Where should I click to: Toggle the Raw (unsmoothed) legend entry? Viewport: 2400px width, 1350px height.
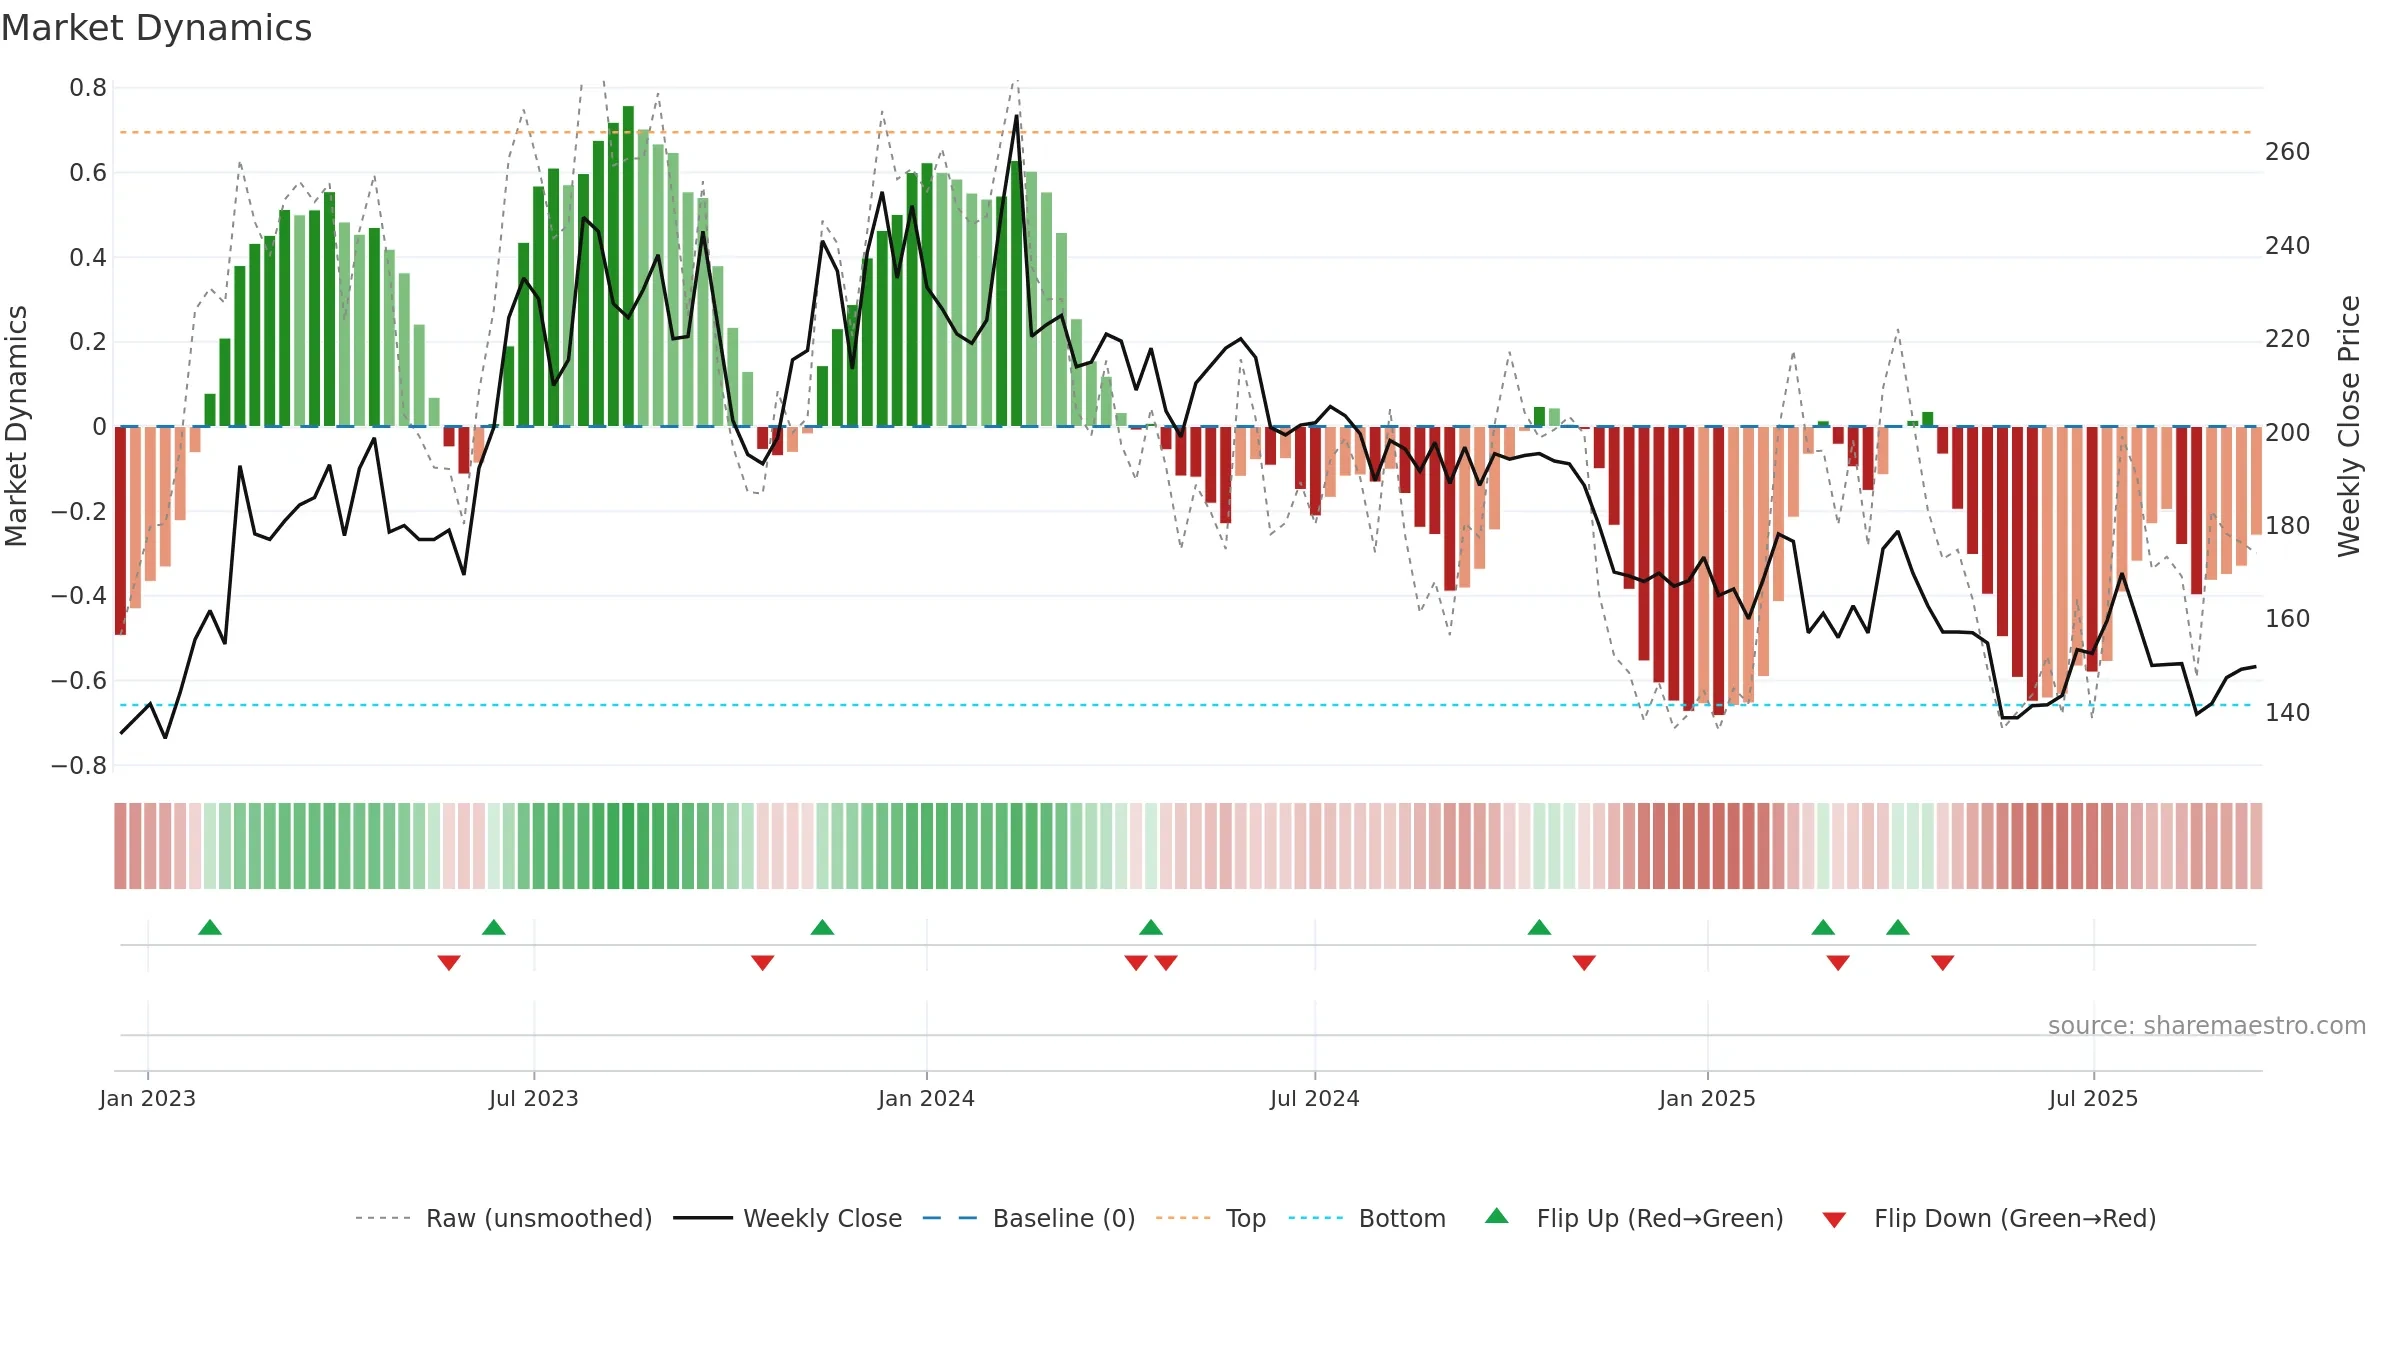tap(504, 1218)
